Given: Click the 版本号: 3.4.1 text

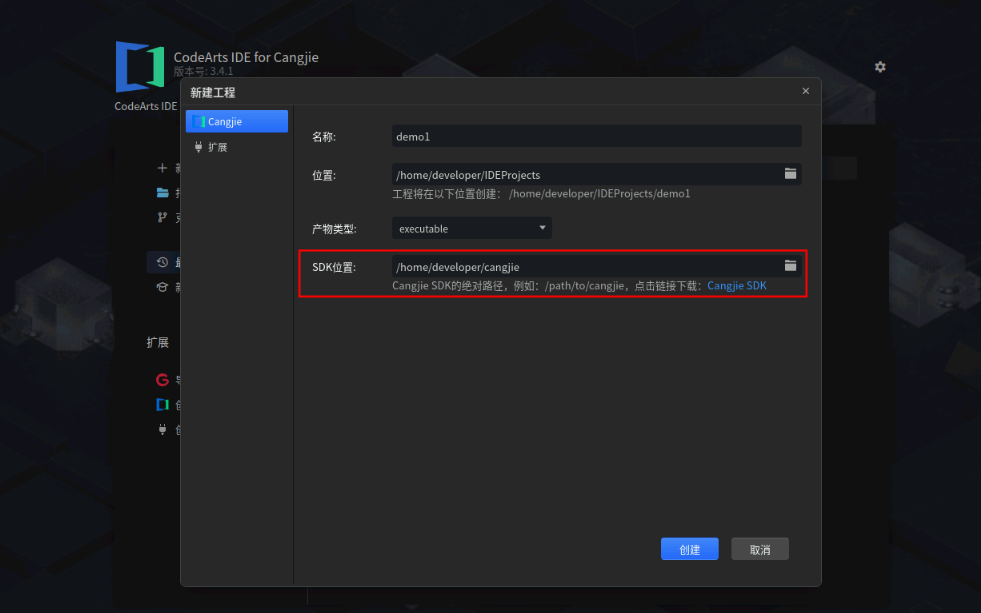Looking at the screenshot, I should point(203,71).
